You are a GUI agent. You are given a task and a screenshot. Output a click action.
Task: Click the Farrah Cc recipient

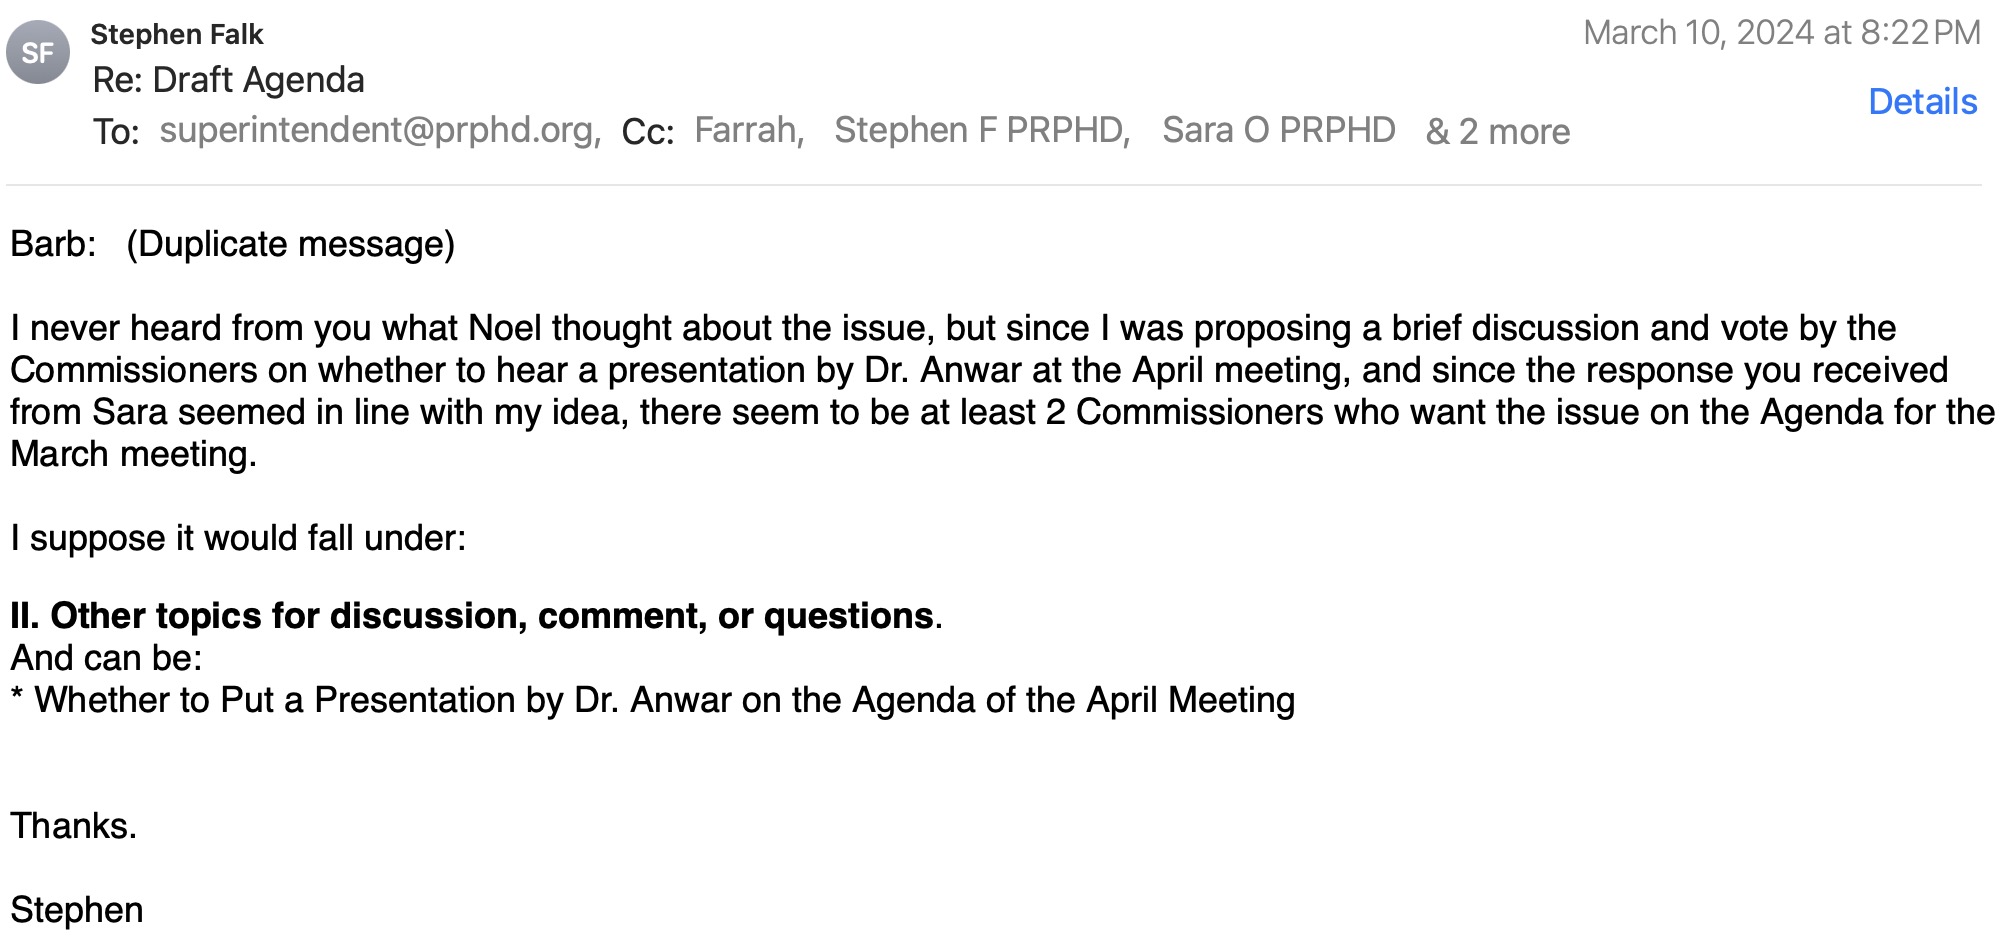click(748, 130)
